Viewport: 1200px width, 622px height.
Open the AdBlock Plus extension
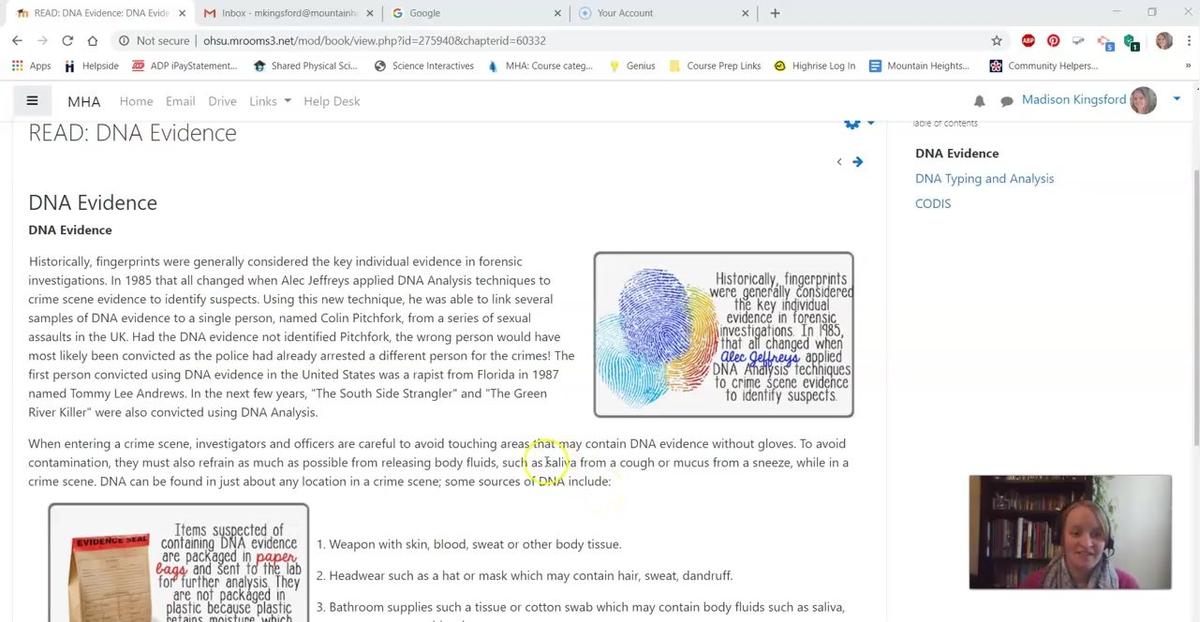click(x=1028, y=40)
